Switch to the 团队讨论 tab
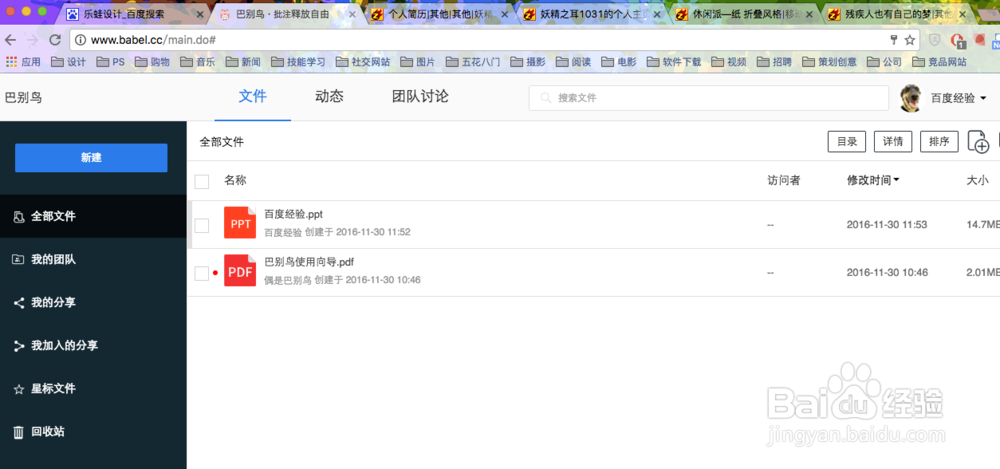The width and height of the screenshot is (1000, 469). click(x=420, y=96)
